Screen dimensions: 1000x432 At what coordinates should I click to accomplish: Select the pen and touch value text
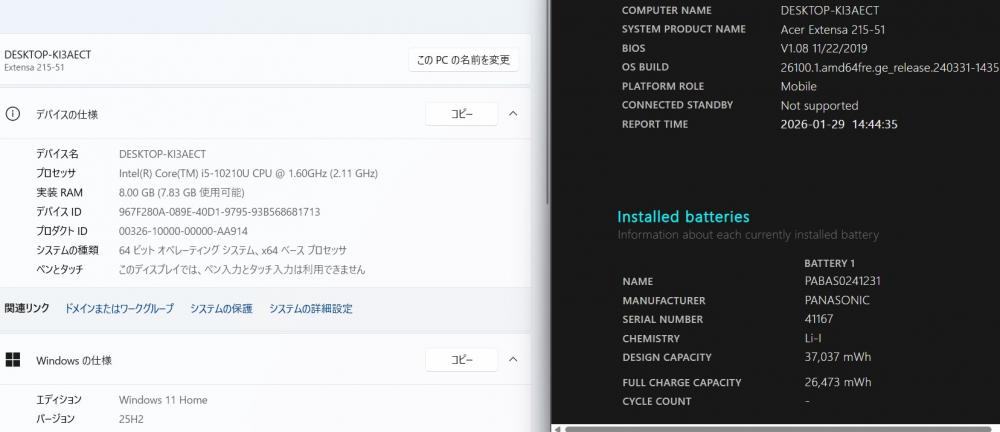tap(242, 269)
